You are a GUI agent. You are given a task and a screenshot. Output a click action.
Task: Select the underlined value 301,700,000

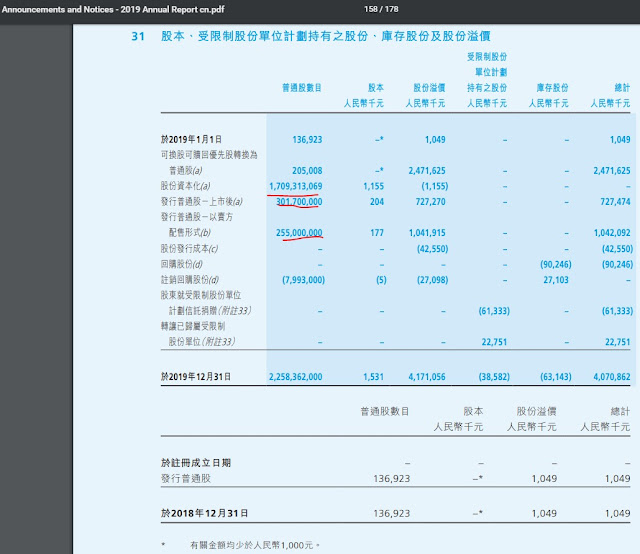299,202
